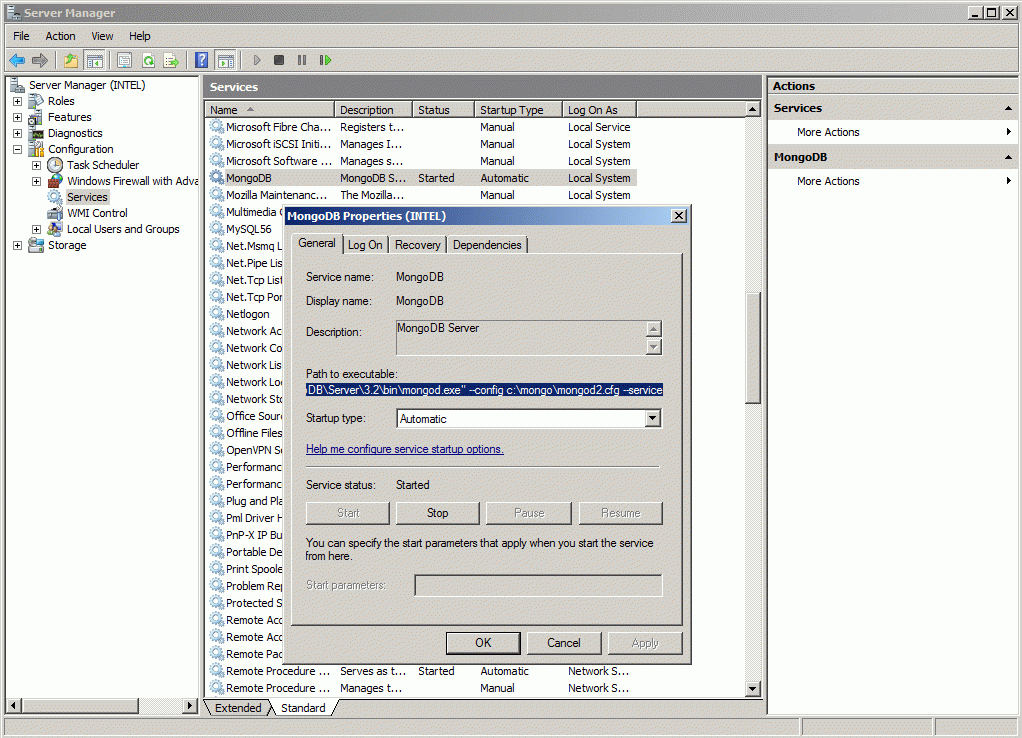Open the Help question mark icon

(202, 61)
